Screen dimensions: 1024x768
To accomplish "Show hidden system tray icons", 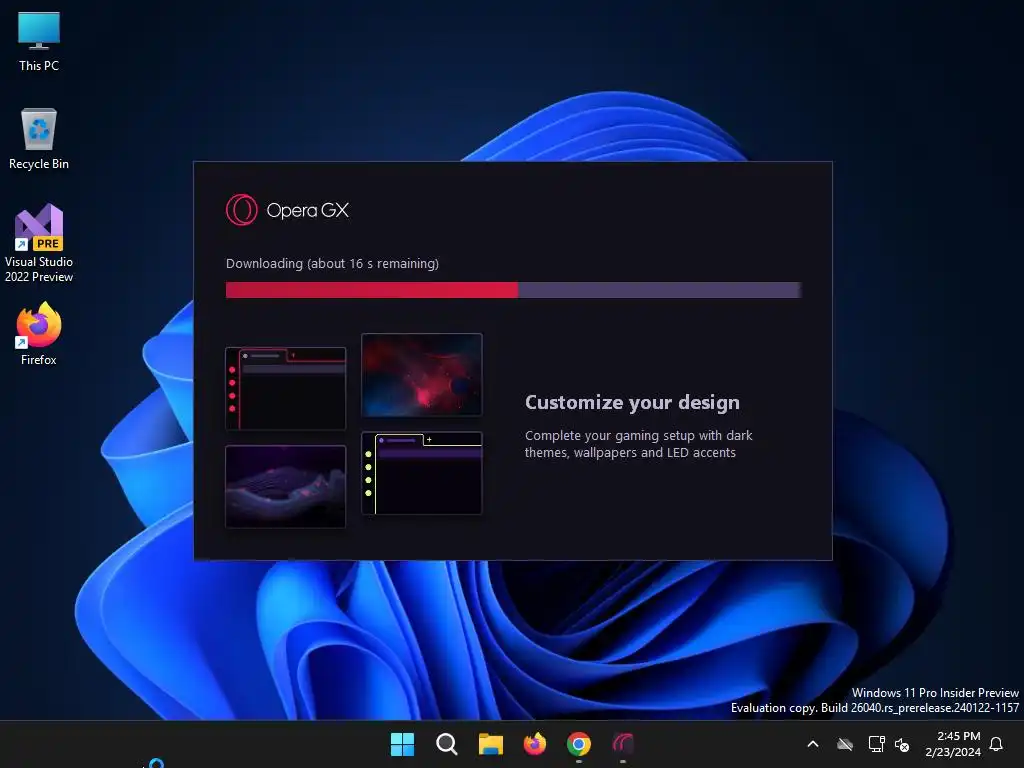I will click(813, 744).
